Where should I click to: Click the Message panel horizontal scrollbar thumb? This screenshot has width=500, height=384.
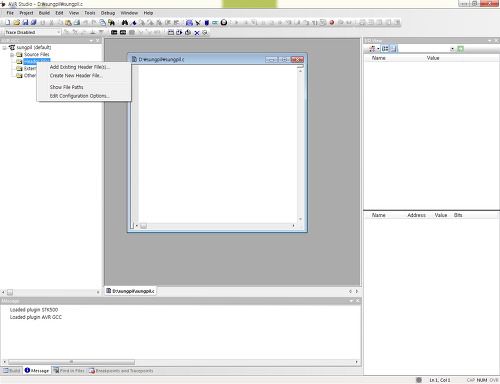(x=71, y=362)
